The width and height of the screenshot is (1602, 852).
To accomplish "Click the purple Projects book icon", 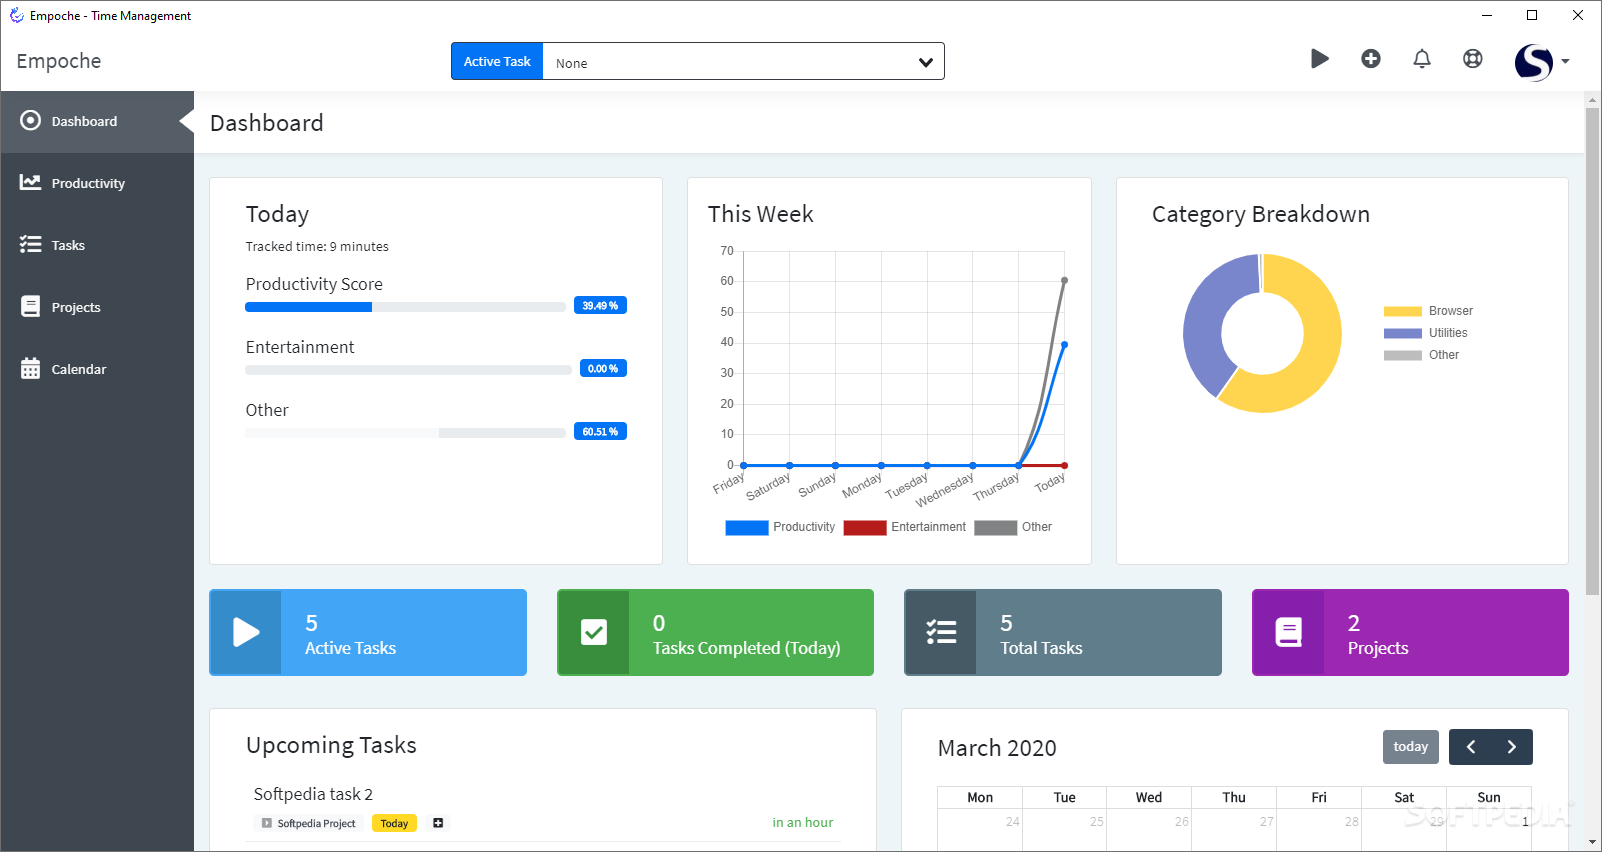I will 1288,633.
